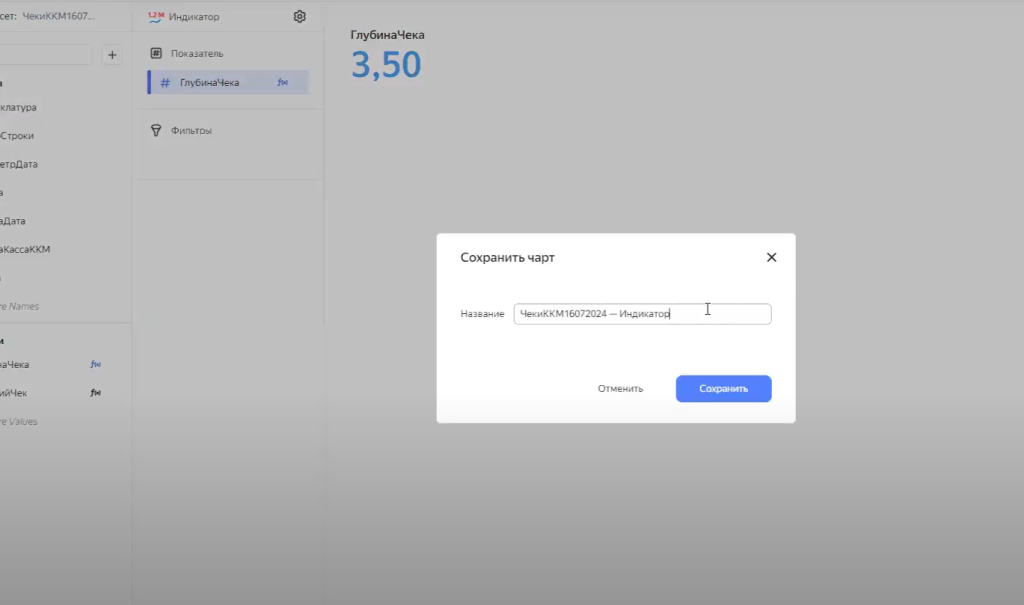Click the add field plus button
This screenshot has width=1024, height=605.
pos(112,55)
